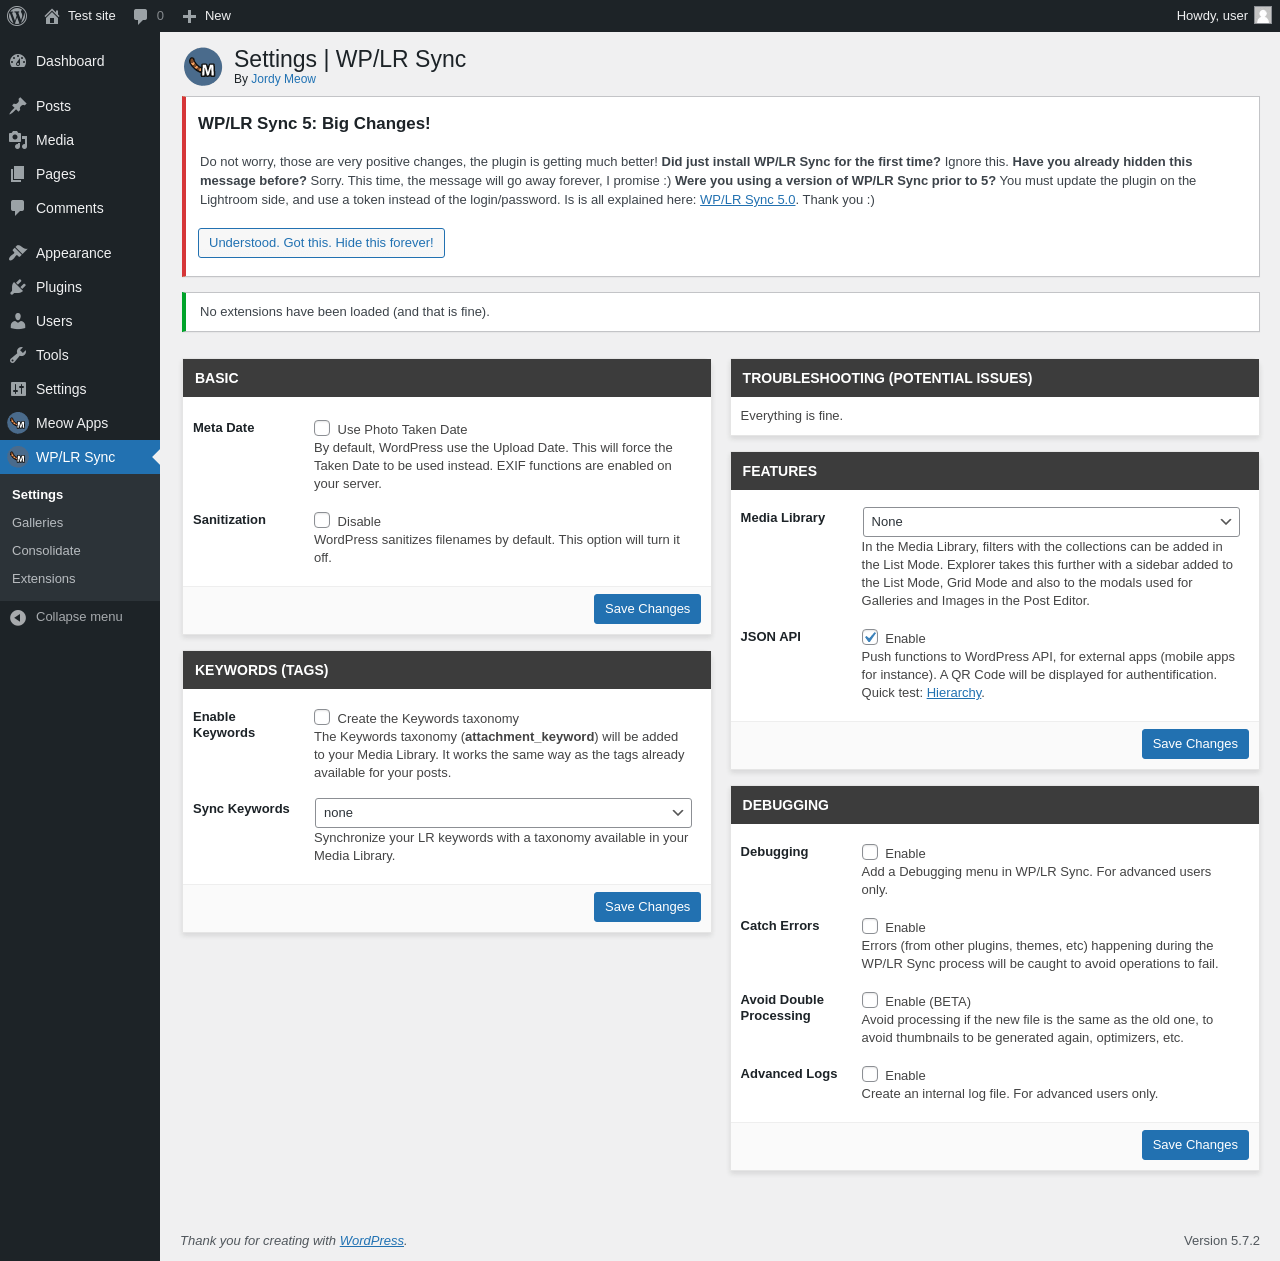Viewport: 1280px width, 1261px height.
Task: Open Meow Apps in the sidebar
Action: click(x=80, y=423)
